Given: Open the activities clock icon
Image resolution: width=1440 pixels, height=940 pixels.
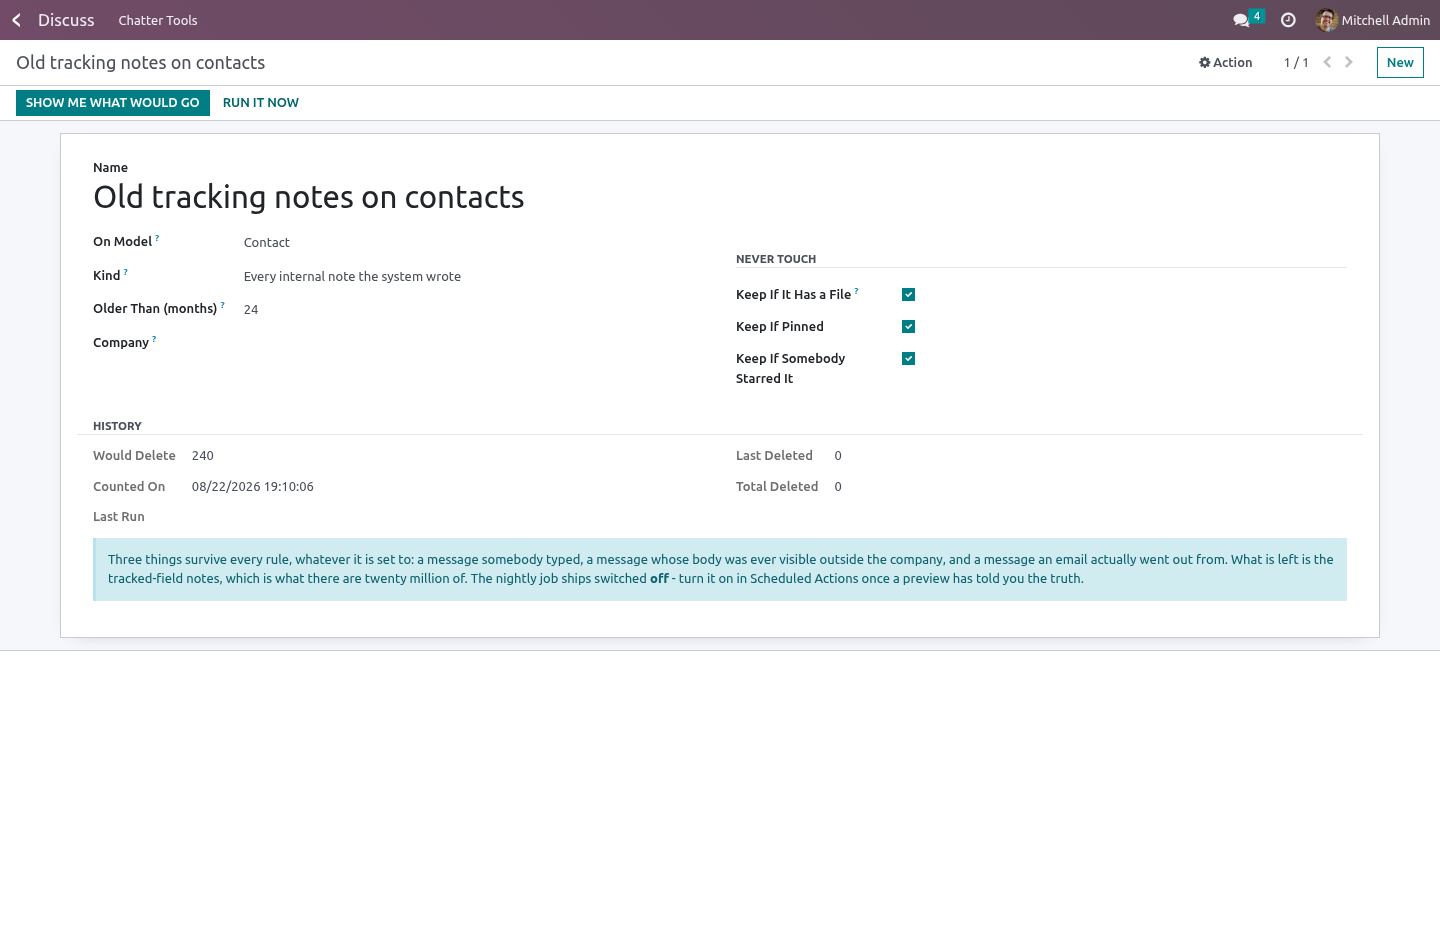Looking at the screenshot, I should (x=1288, y=20).
